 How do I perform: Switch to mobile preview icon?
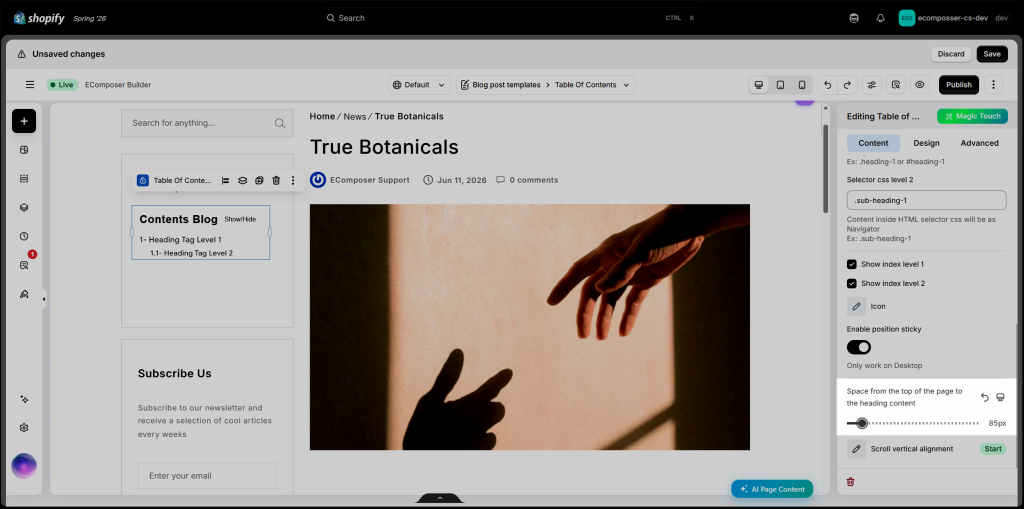pyautogui.click(x=801, y=85)
